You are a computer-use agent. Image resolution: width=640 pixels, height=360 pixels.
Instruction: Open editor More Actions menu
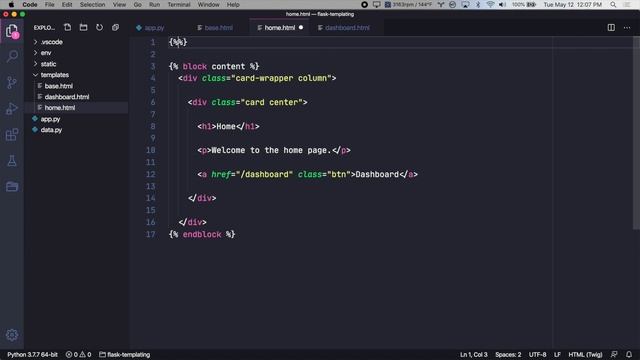coord(627,27)
